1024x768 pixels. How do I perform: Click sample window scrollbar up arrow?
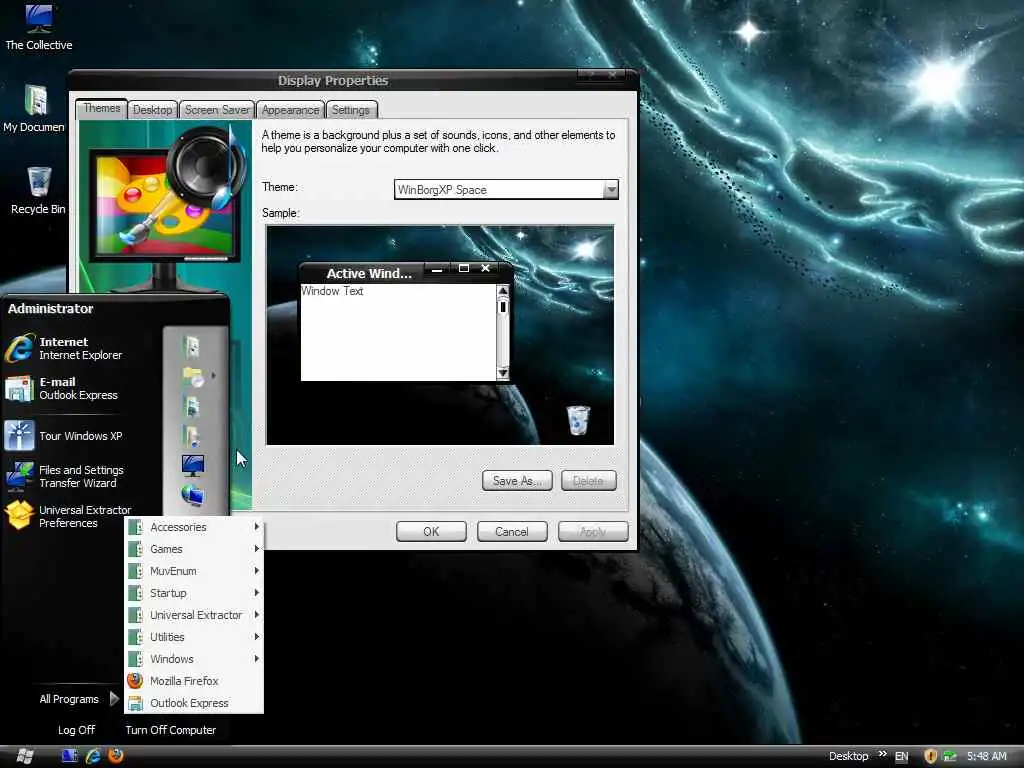pos(503,291)
